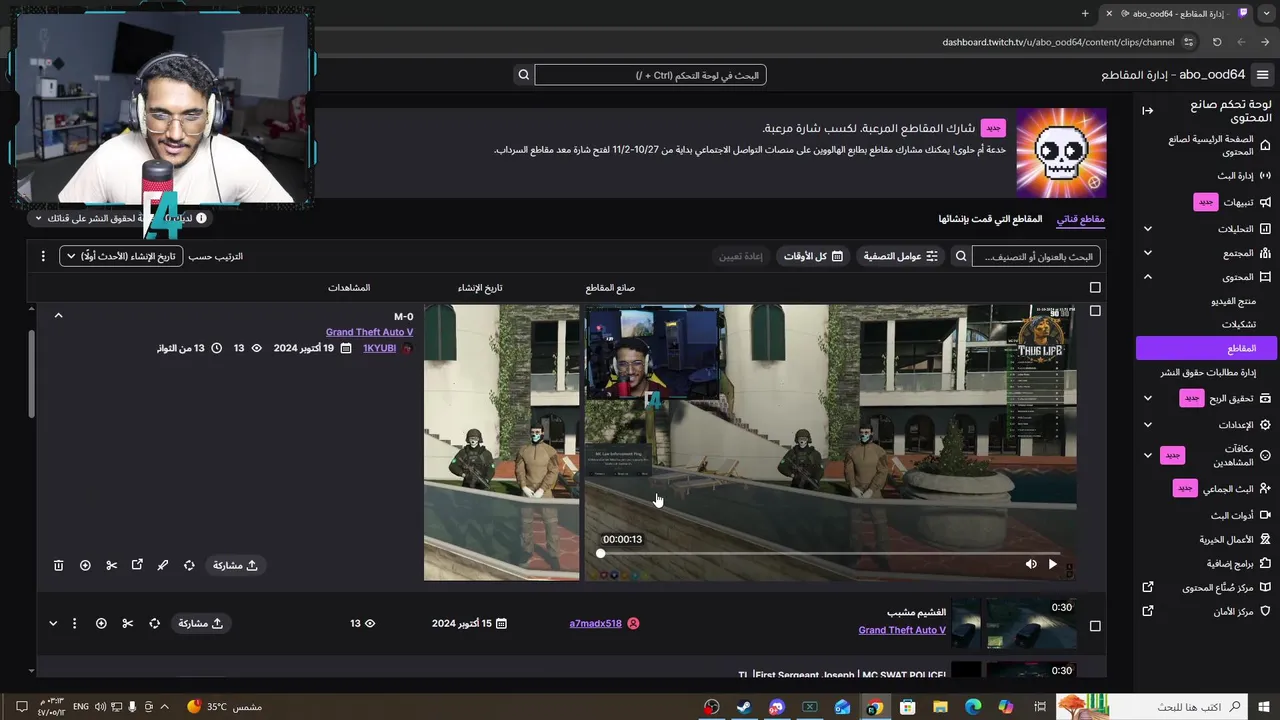Click the scissors edit icon on M-0 clip

111,565
